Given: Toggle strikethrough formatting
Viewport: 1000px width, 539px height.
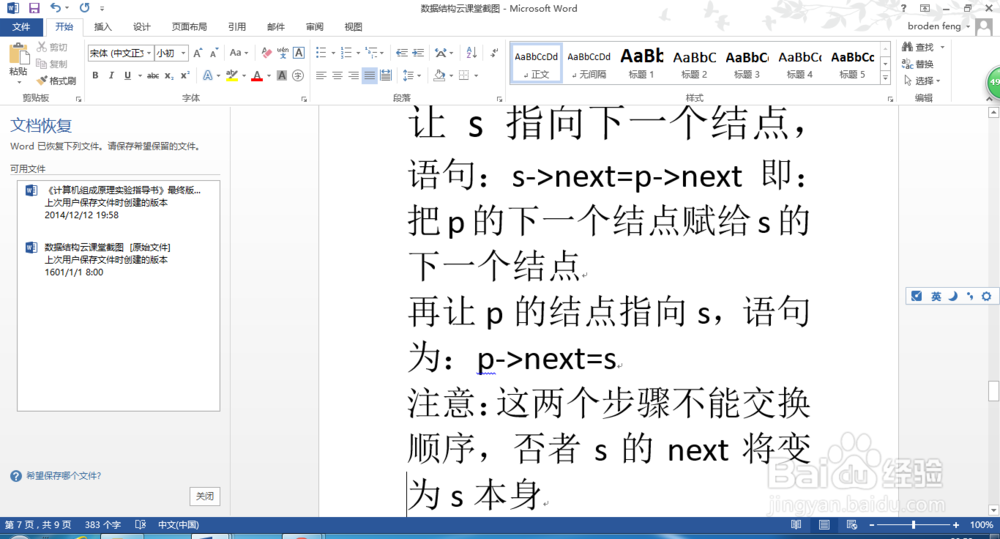Looking at the screenshot, I should 153,75.
